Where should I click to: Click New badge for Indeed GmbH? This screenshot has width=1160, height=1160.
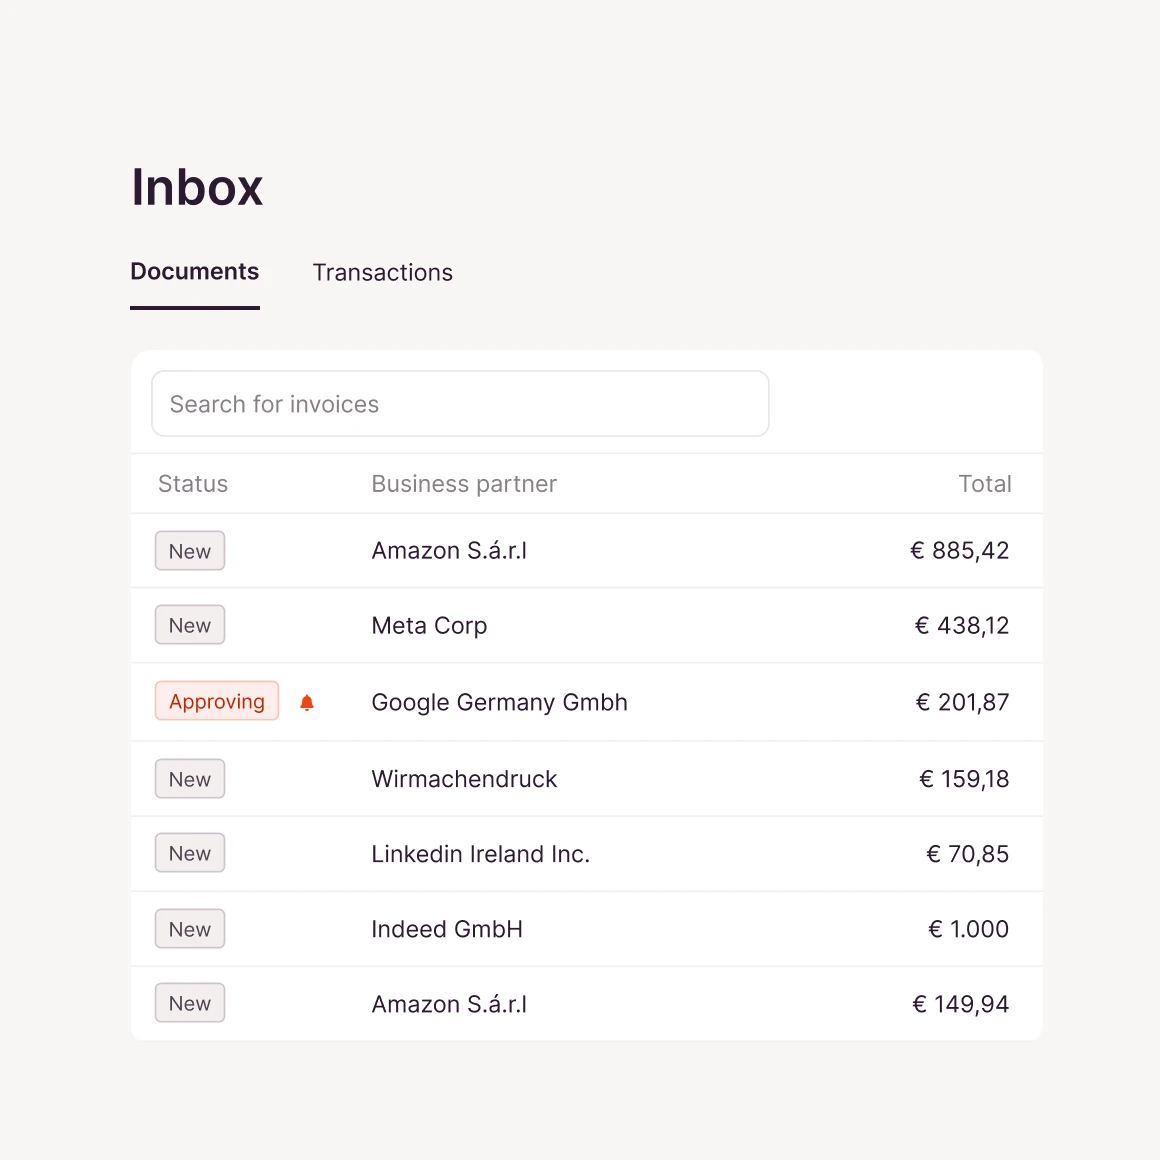[x=190, y=930]
